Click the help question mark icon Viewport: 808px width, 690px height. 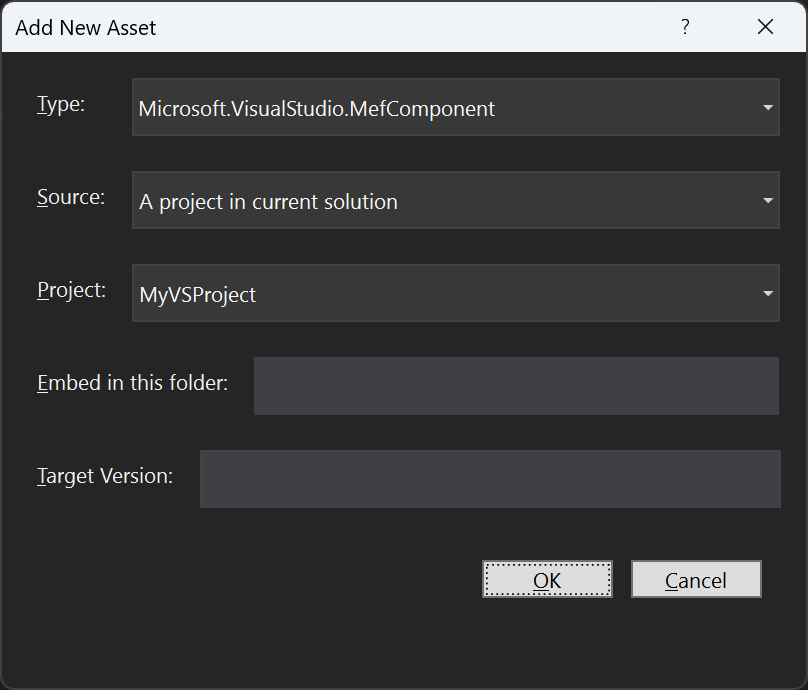(x=685, y=27)
